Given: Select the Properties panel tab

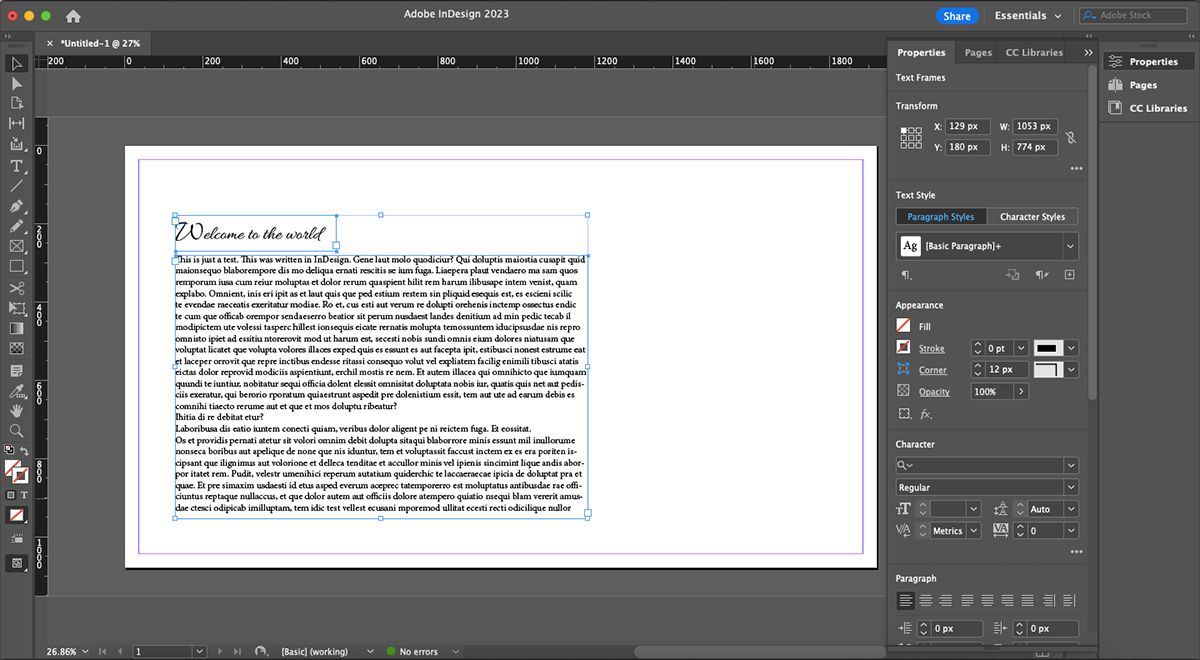Looking at the screenshot, I should click(921, 53).
